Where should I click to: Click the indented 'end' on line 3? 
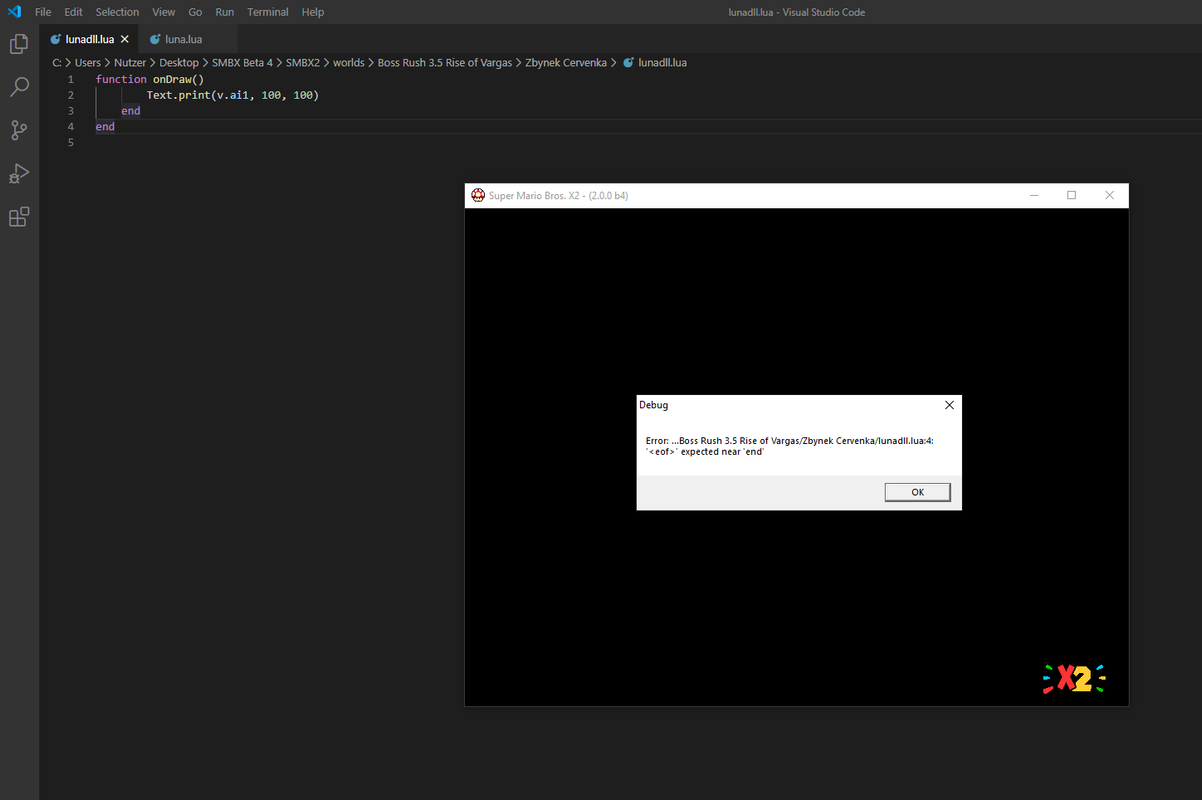coord(131,110)
